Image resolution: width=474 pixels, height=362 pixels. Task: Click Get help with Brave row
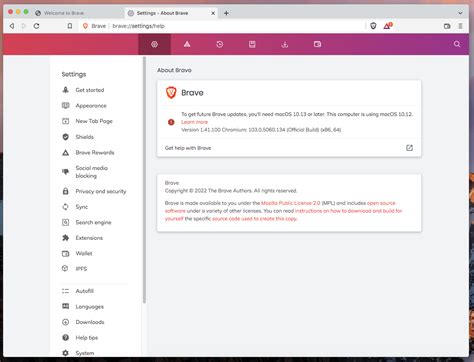click(289, 148)
